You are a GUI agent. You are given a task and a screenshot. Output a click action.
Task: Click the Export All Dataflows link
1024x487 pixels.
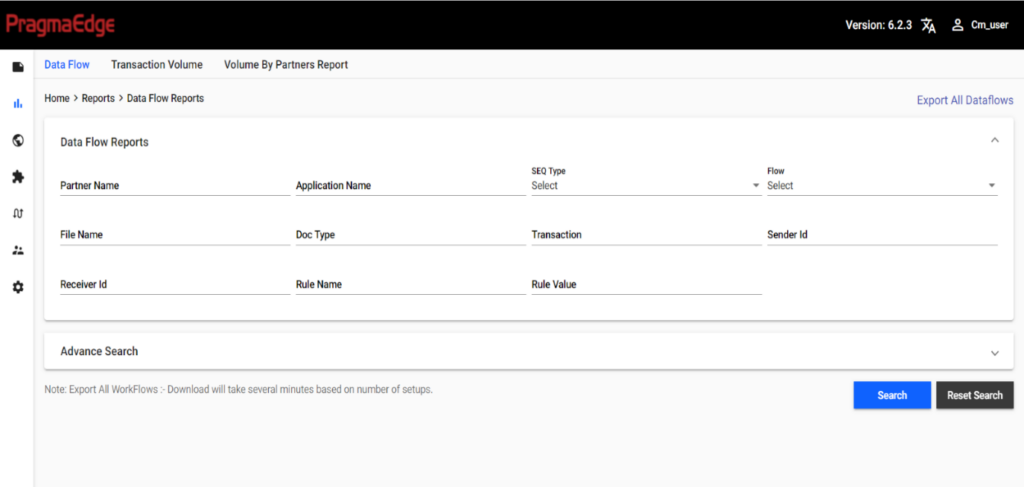pyautogui.click(x=965, y=101)
